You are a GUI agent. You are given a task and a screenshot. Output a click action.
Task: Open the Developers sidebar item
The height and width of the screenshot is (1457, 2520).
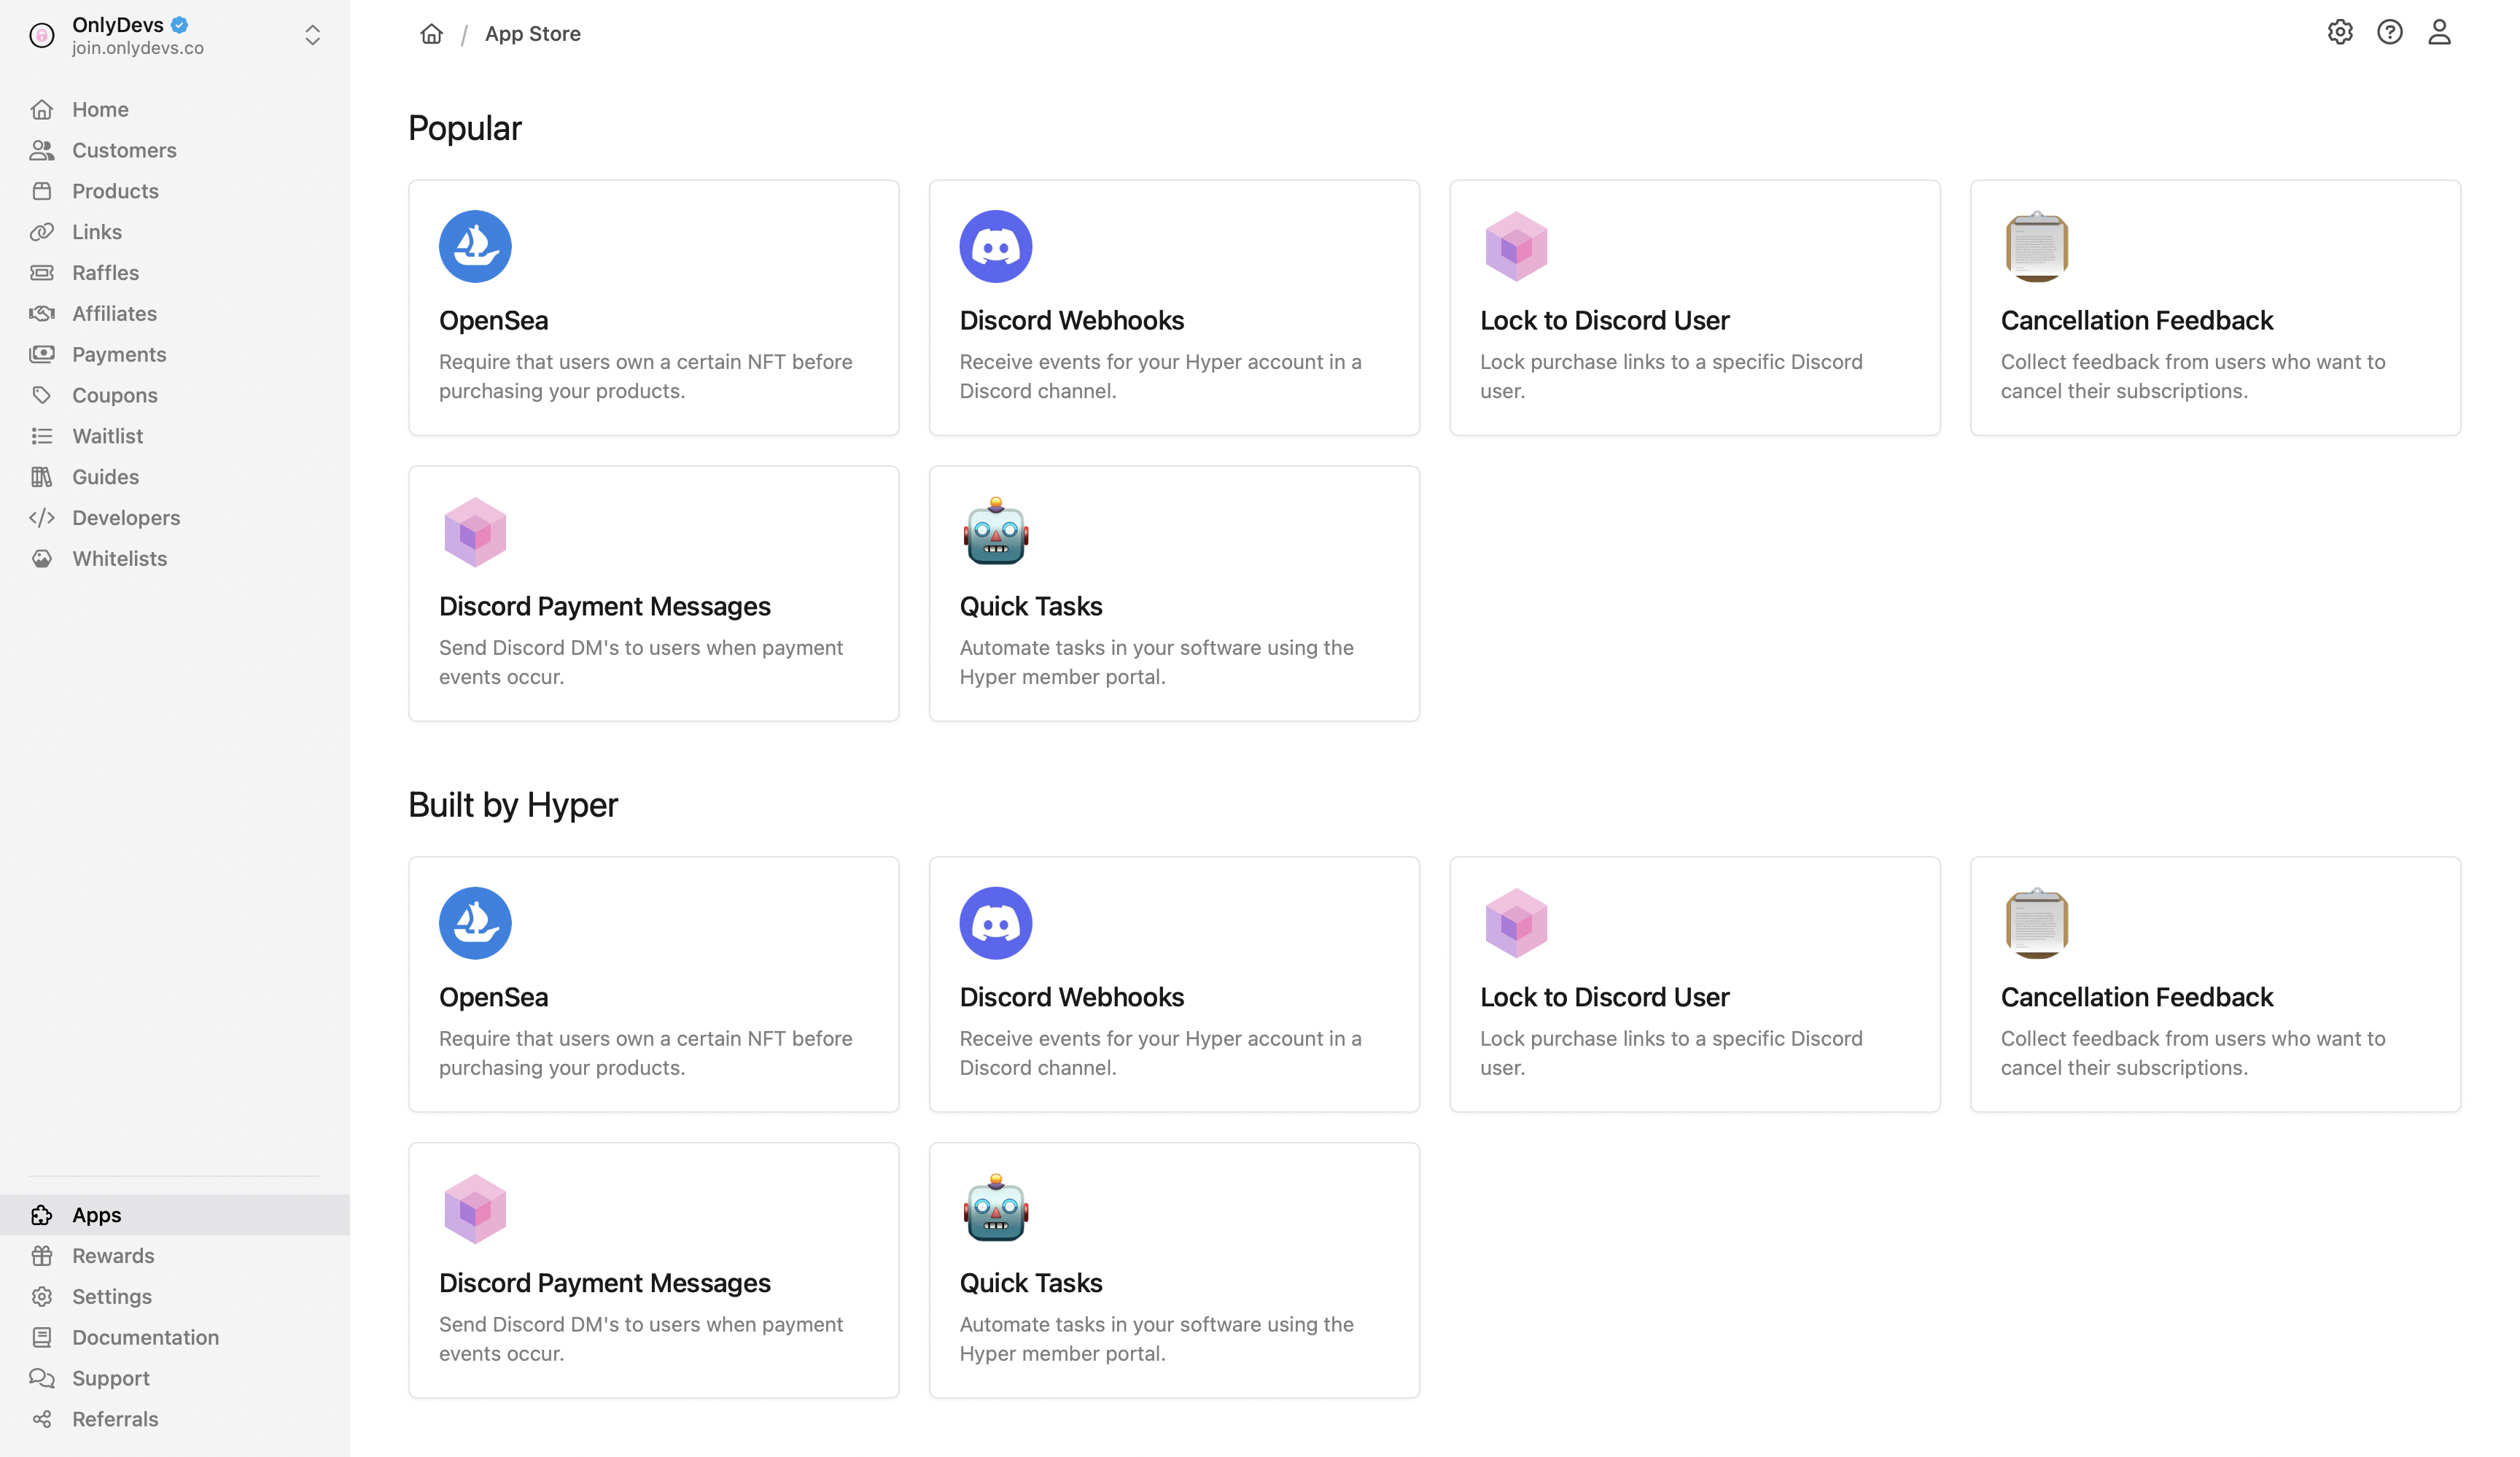[126, 518]
